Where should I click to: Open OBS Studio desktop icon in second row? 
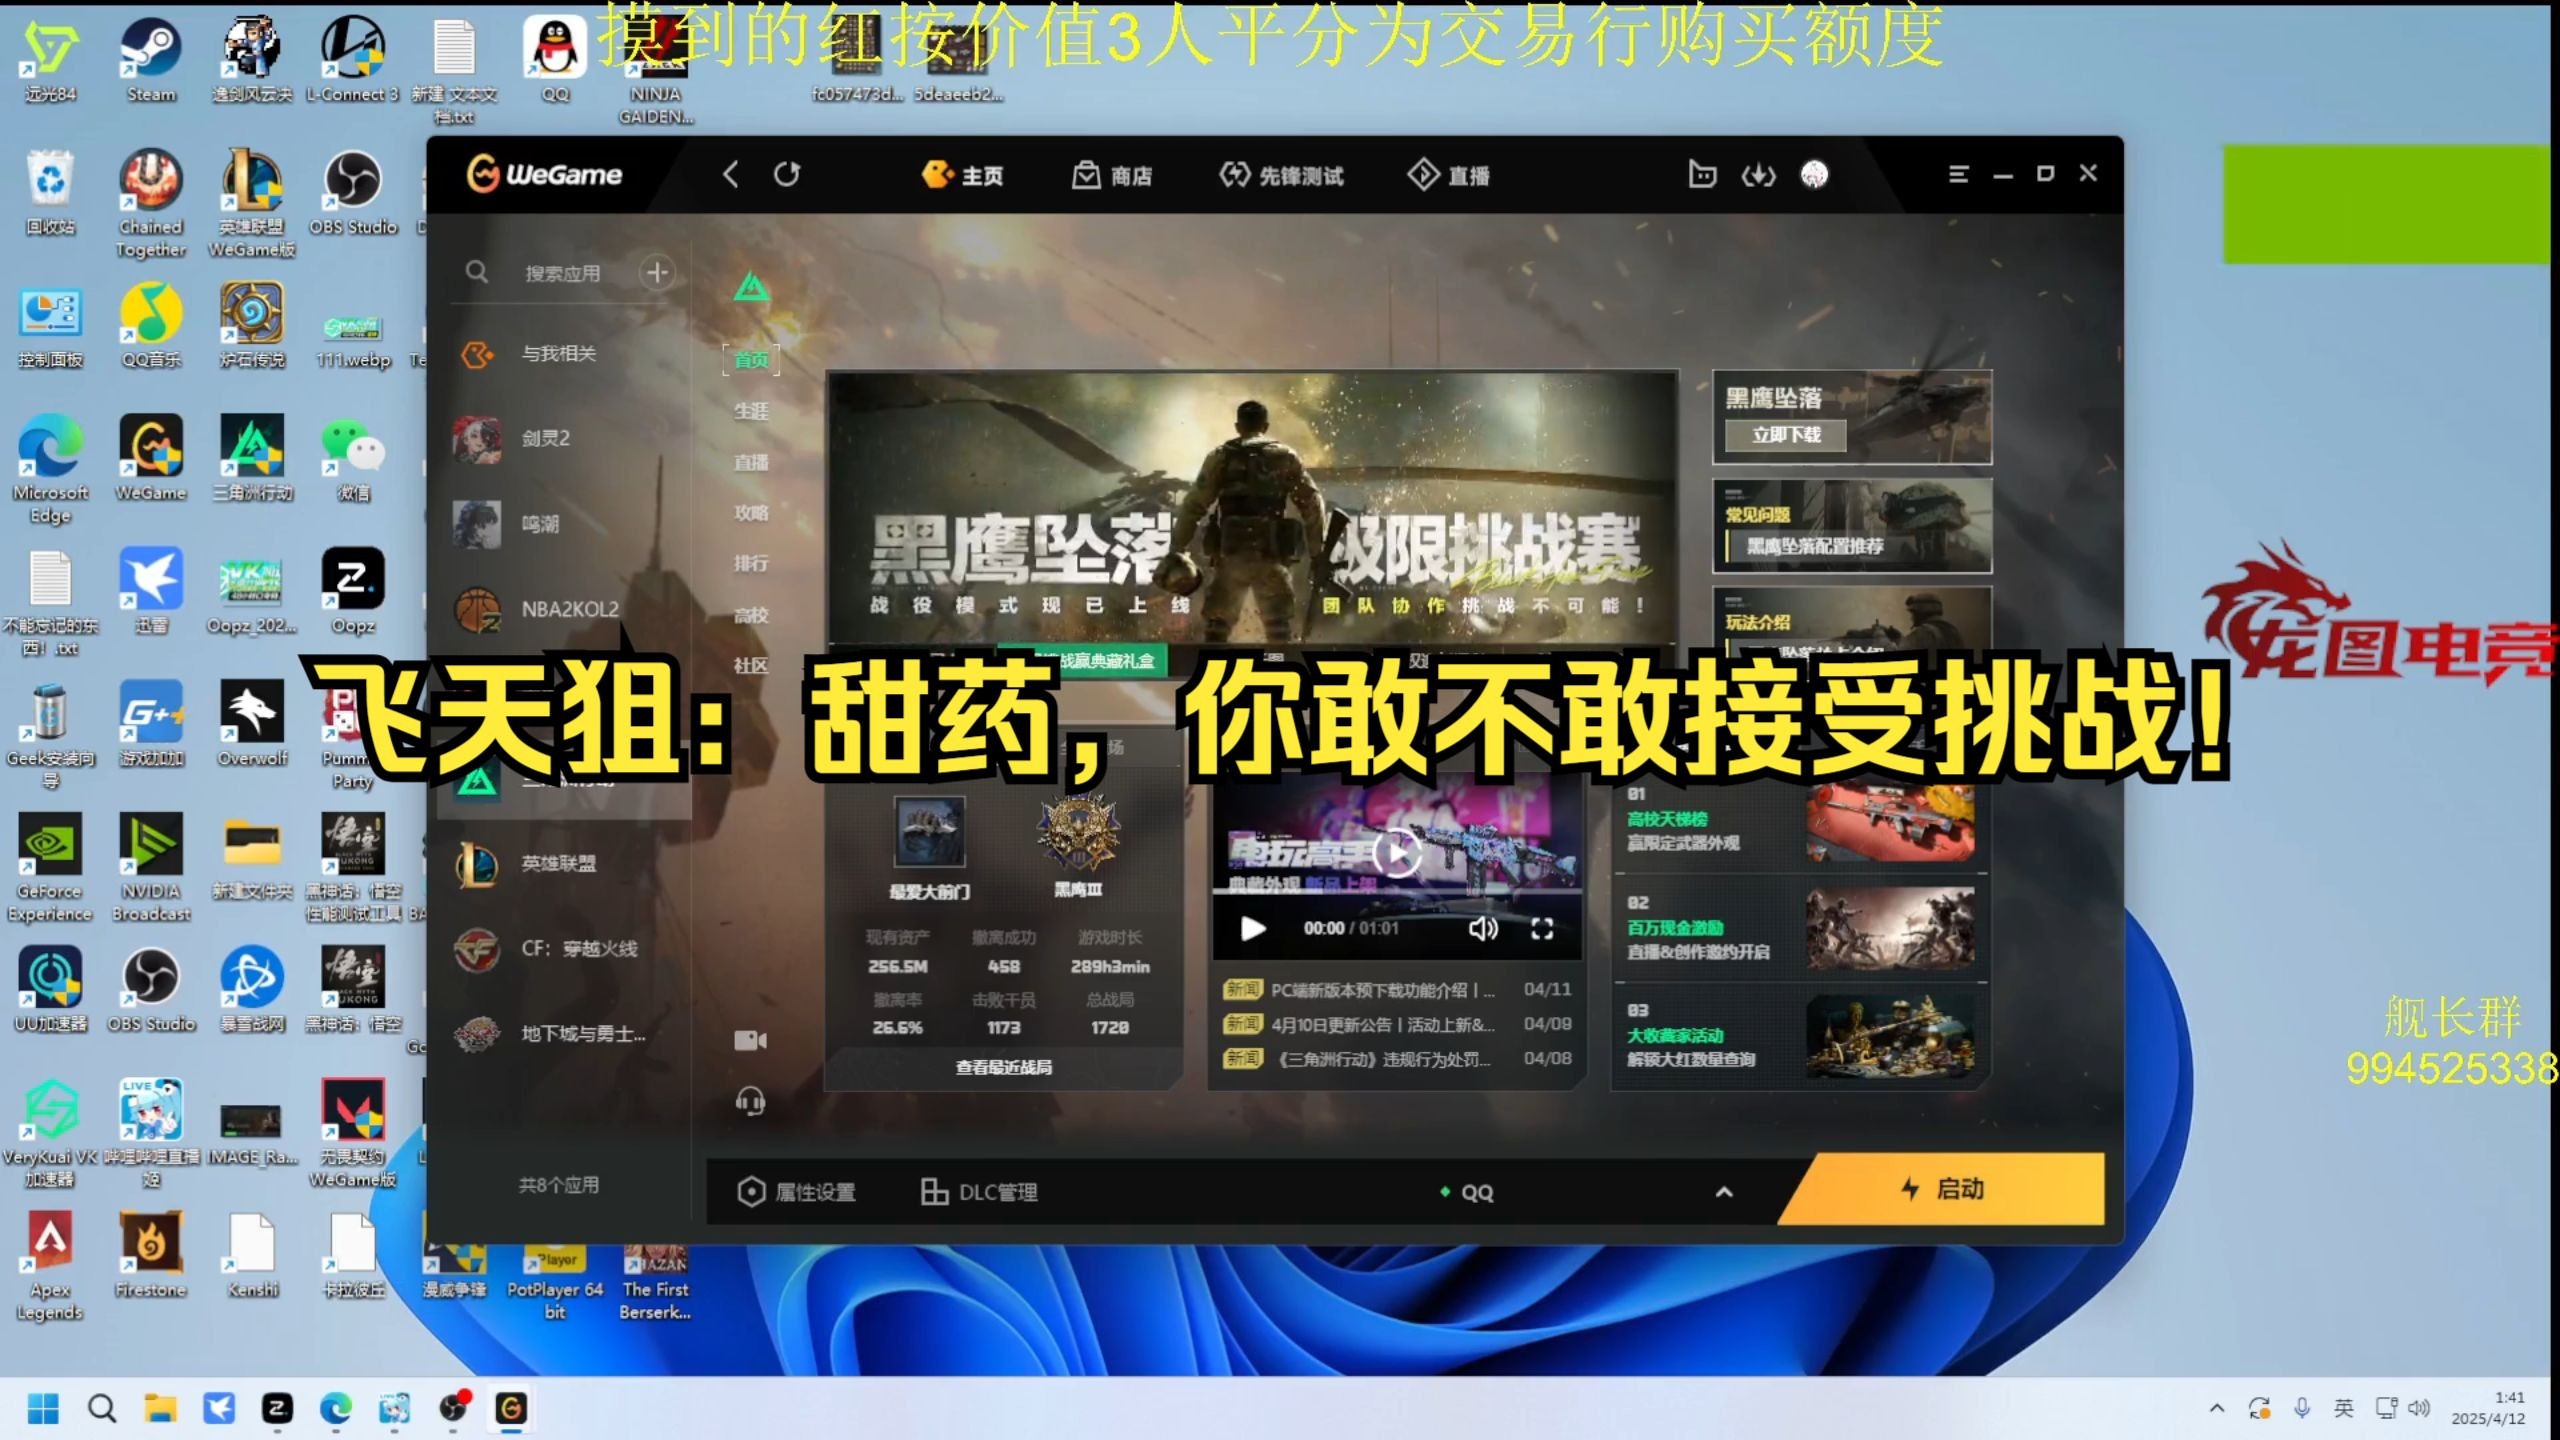(353, 193)
